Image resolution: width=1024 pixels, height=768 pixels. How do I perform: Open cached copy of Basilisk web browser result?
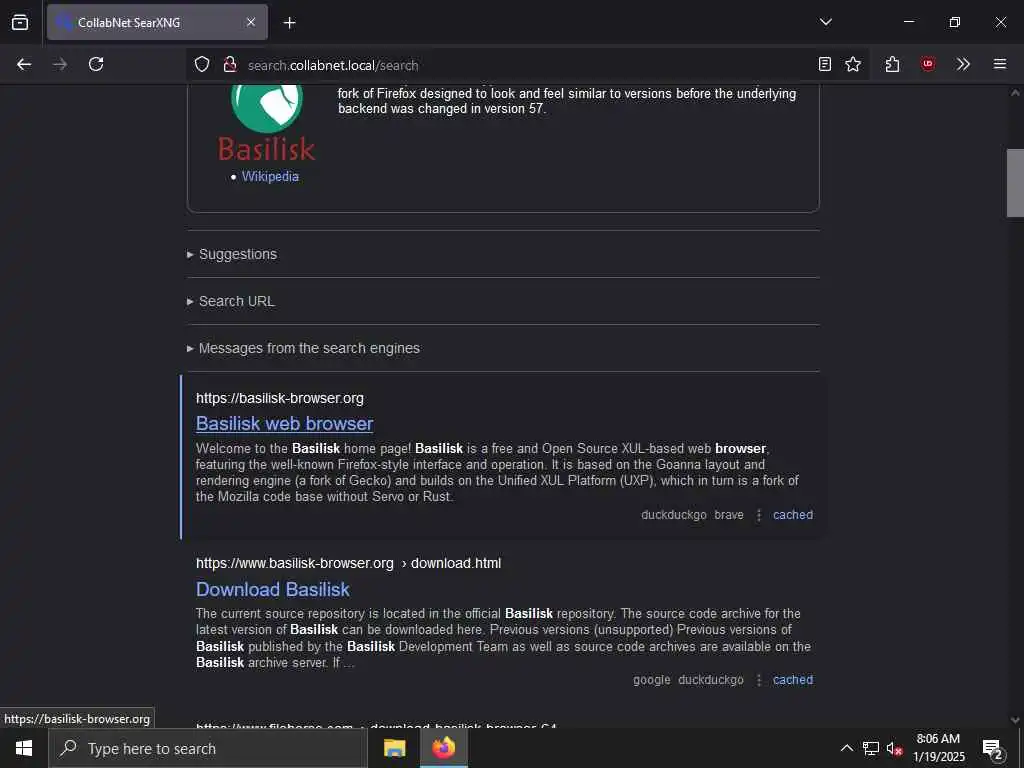(793, 515)
